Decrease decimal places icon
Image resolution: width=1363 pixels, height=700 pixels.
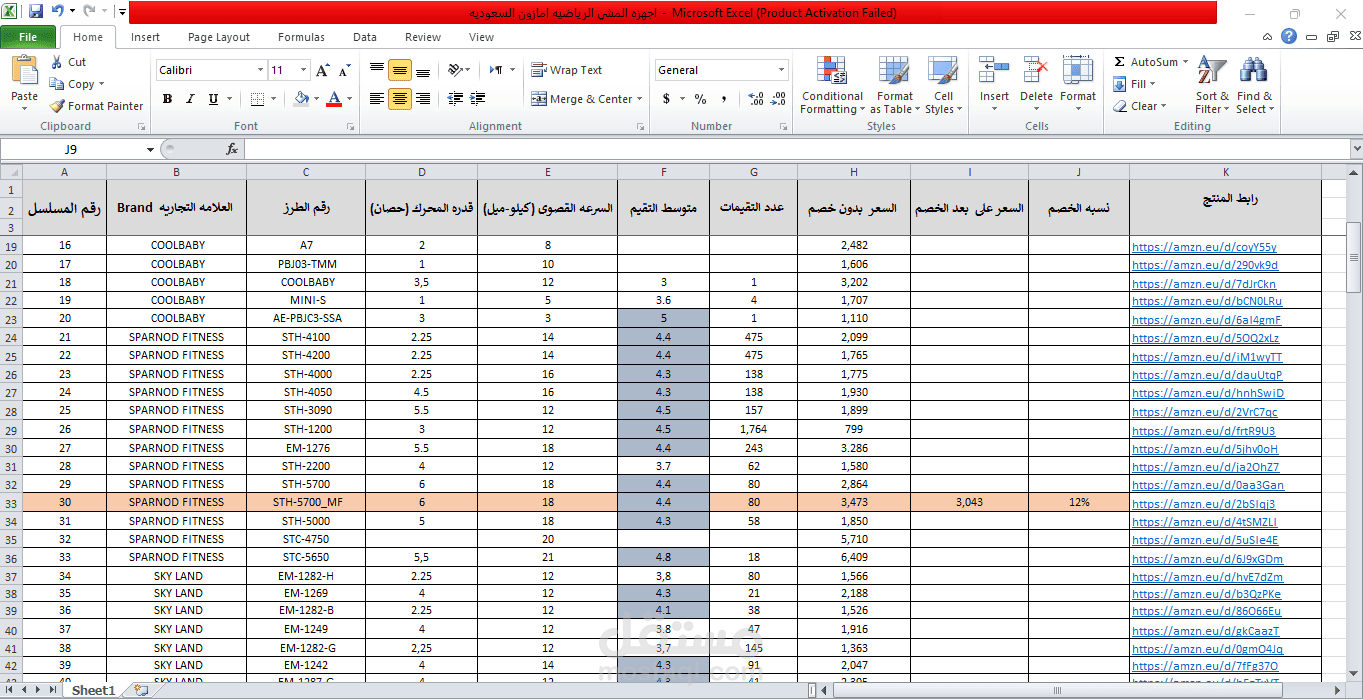point(778,99)
